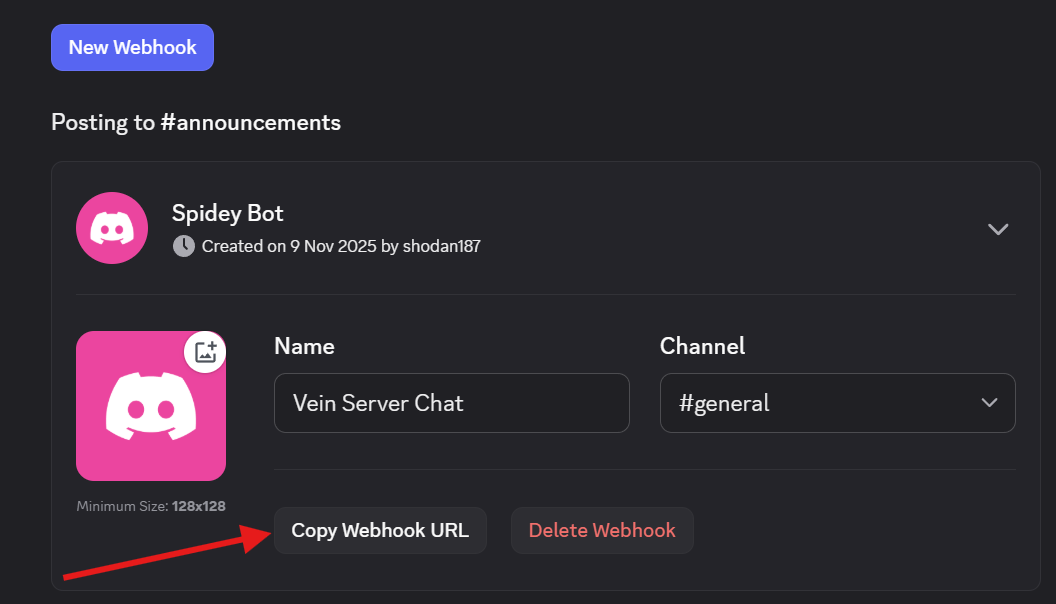Screen dimensions: 1056x604
Task: Click the Created on text
Action: (x=243, y=245)
